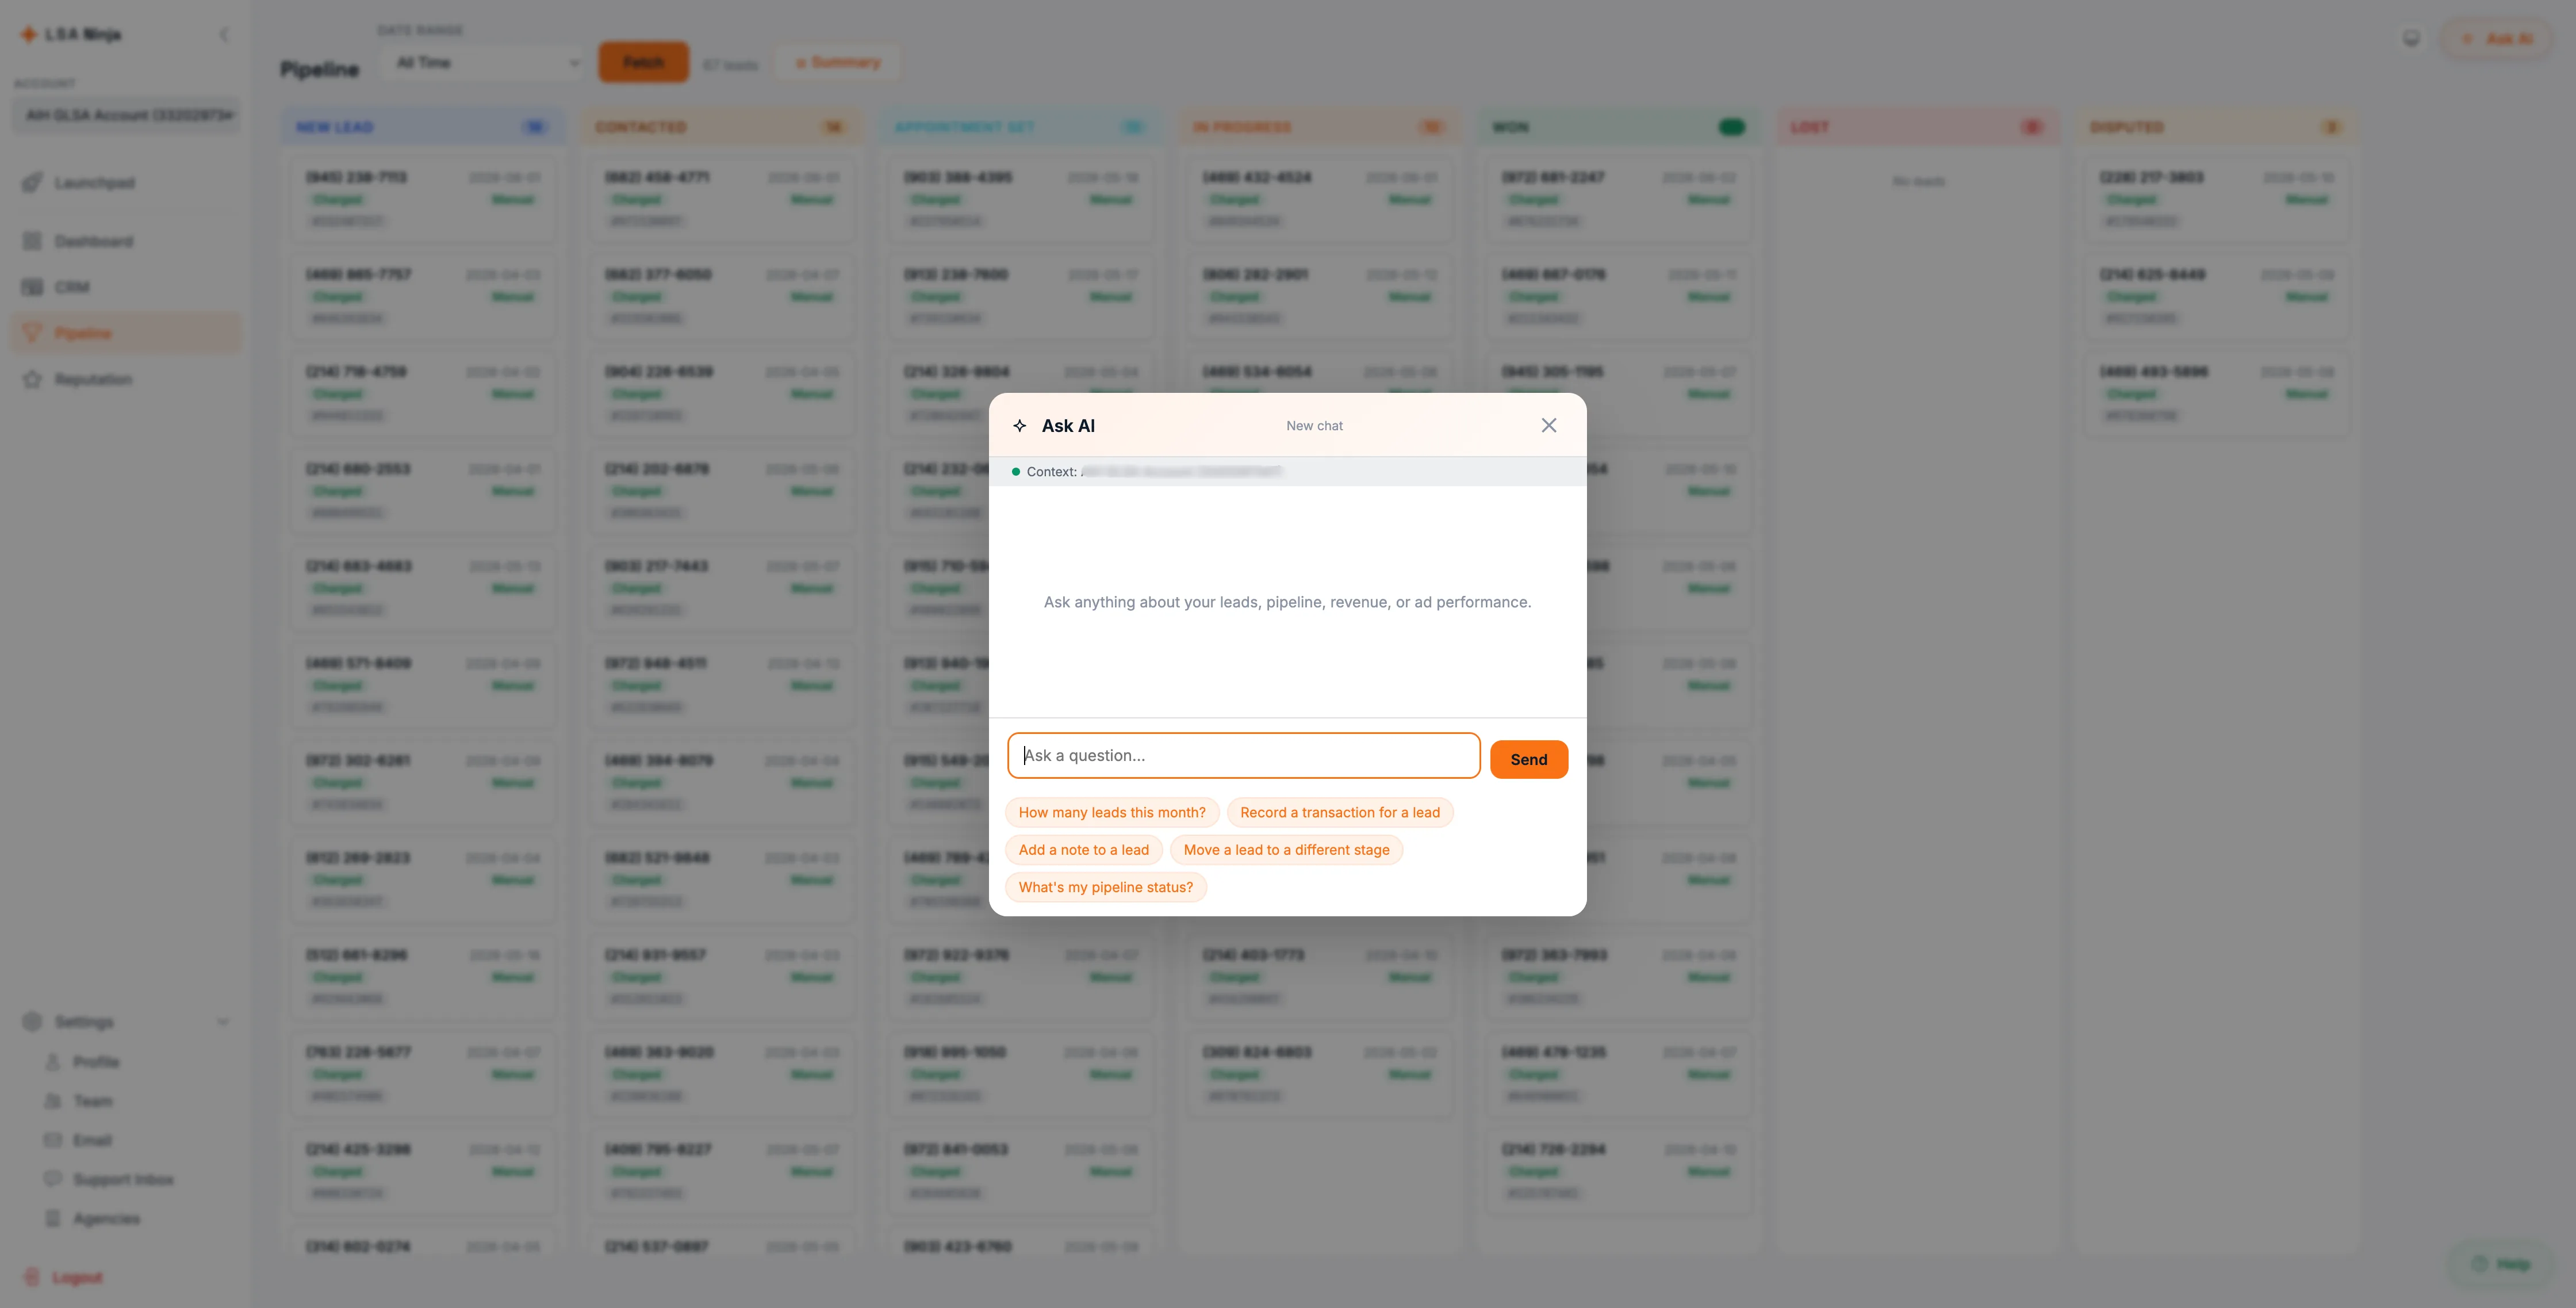Screen dimensions: 2576x1308
Task: Click the DISPUTED column header
Action: tap(2216, 127)
